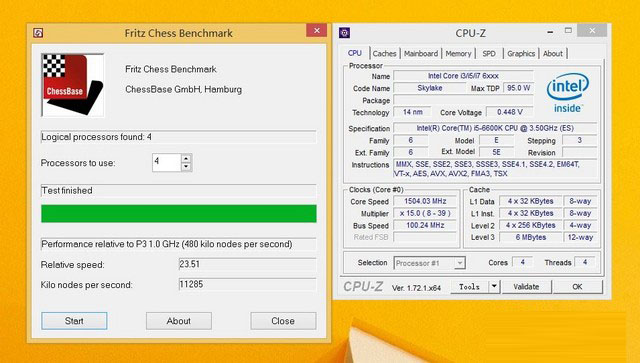Click the Level 2 4-way associativity value
Image resolution: width=640 pixels, height=363 pixels.
pos(580,225)
